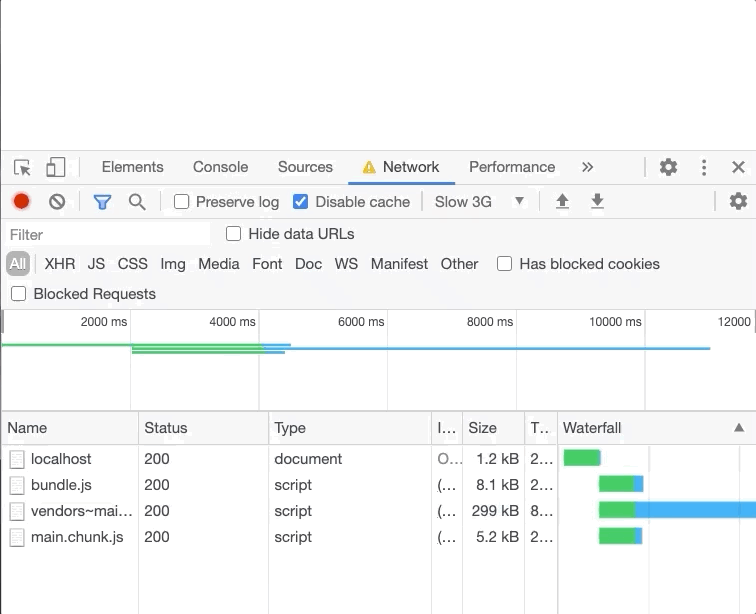Open network search with magnifier icon
This screenshot has height=614, width=756.
pyautogui.click(x=137, y=202)
